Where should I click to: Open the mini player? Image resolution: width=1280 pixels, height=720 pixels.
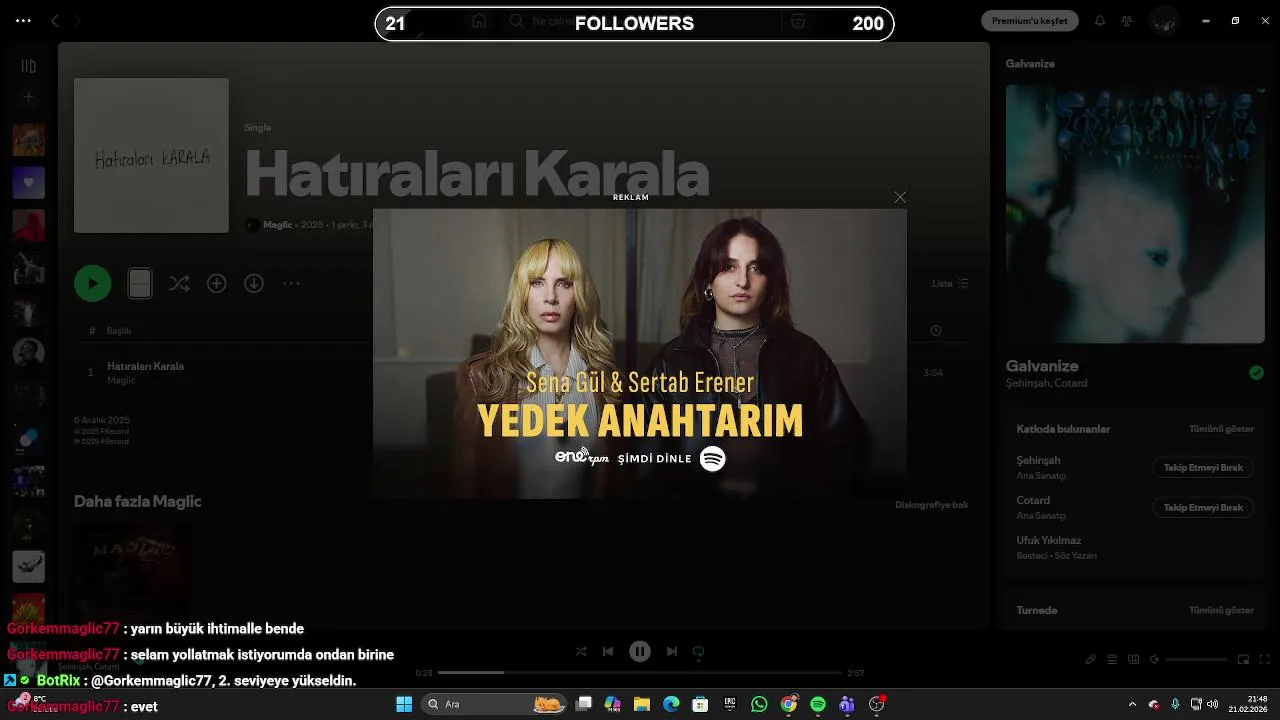click(x=1243, y=660)
